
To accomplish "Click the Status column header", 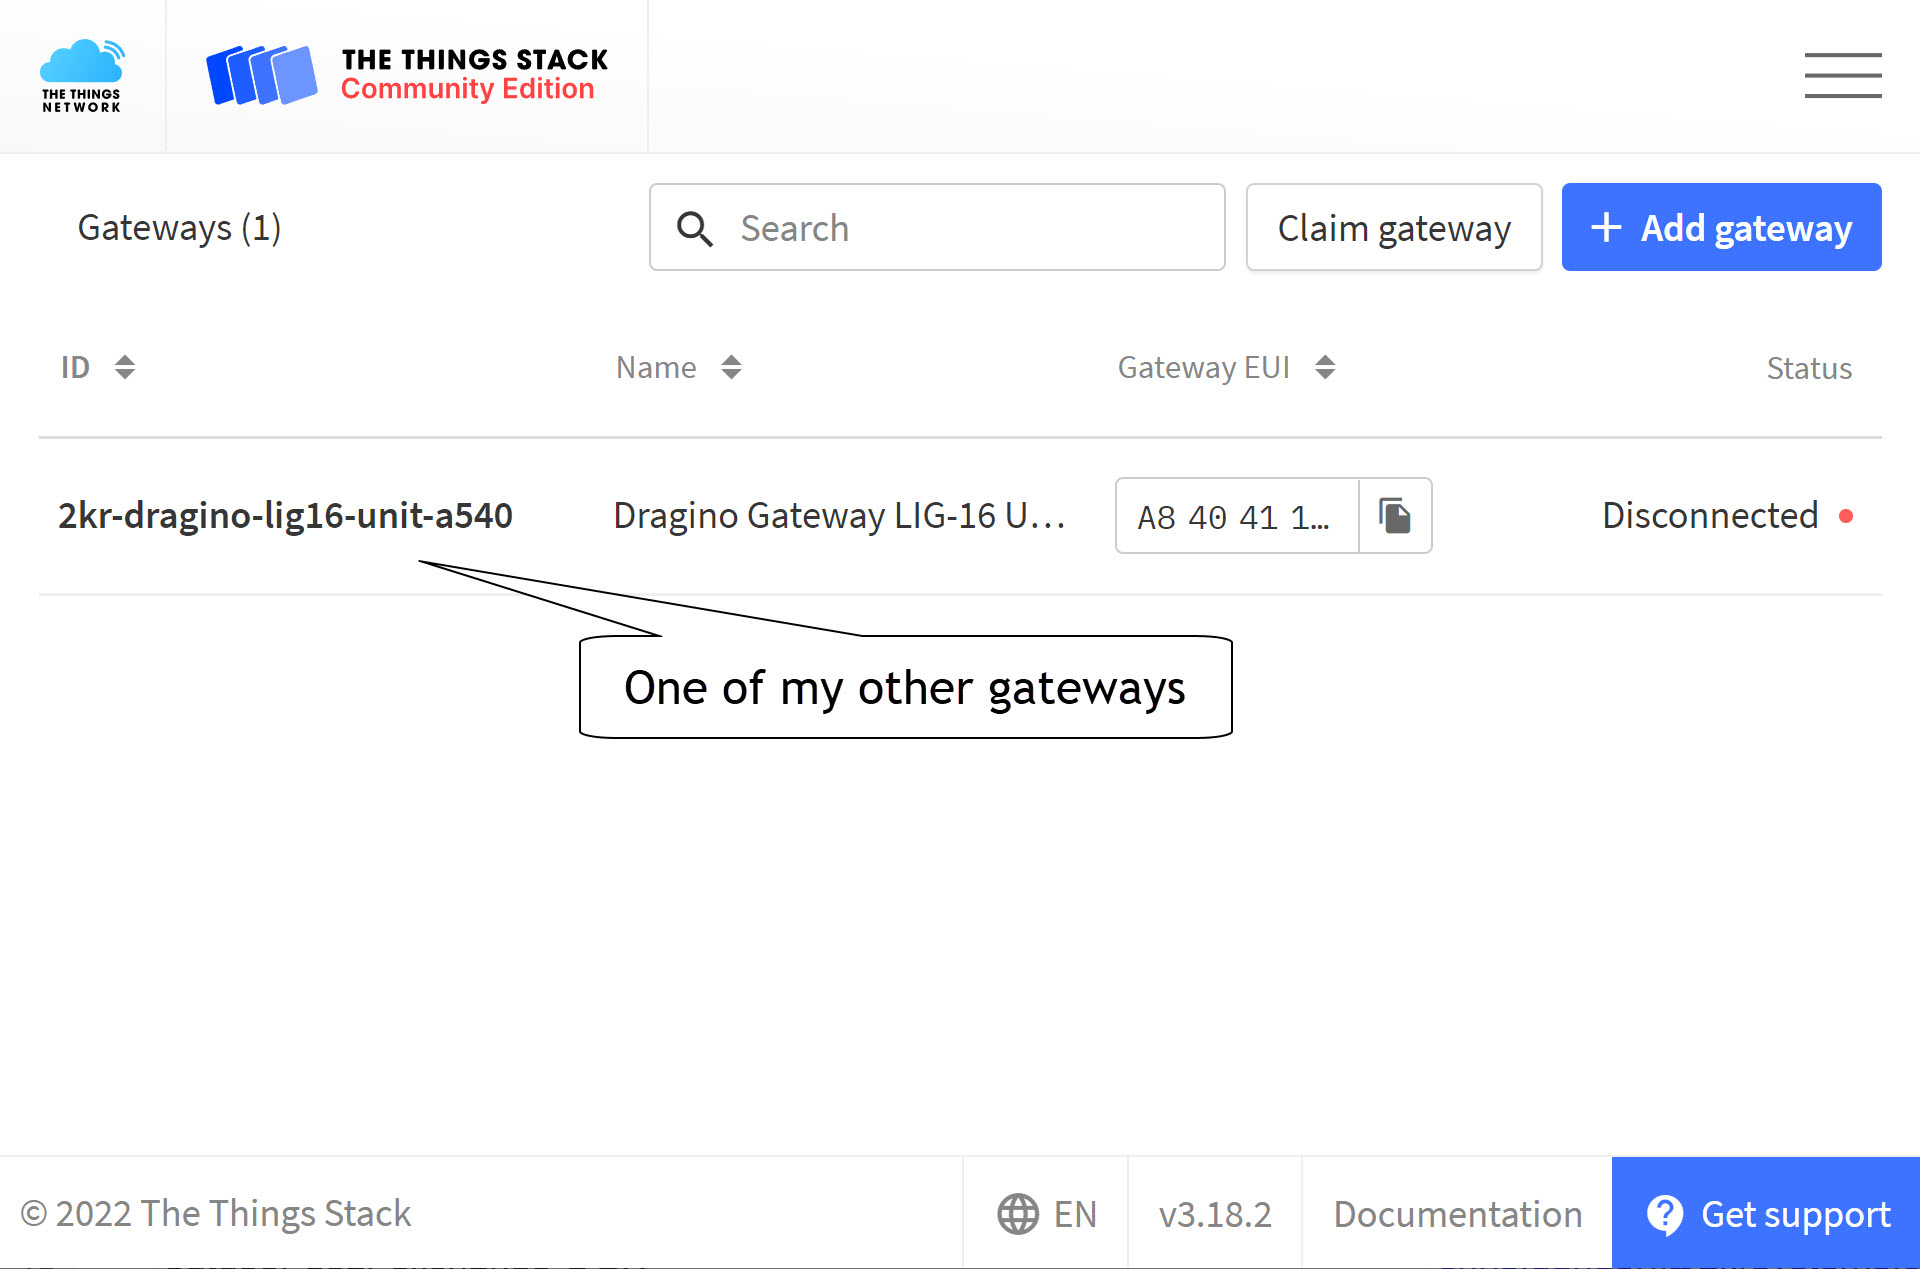I will (1809, 368).
